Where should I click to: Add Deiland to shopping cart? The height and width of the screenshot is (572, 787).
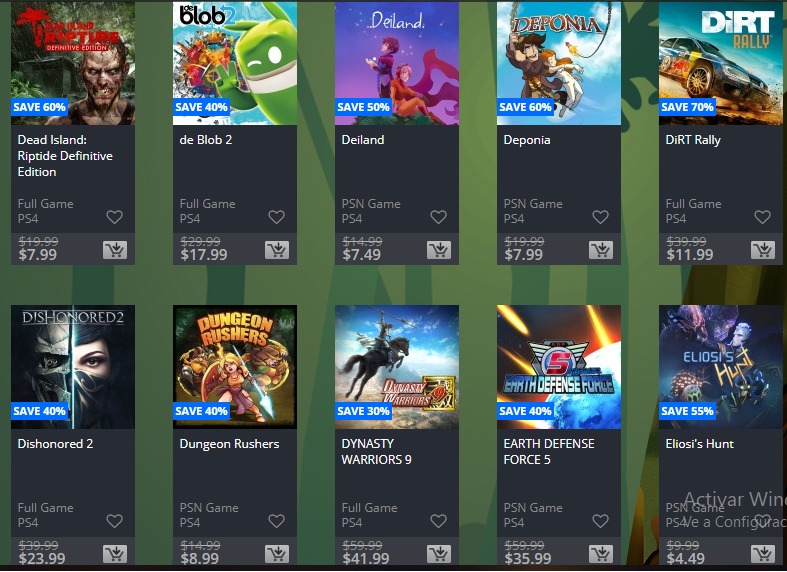(439, 249)
